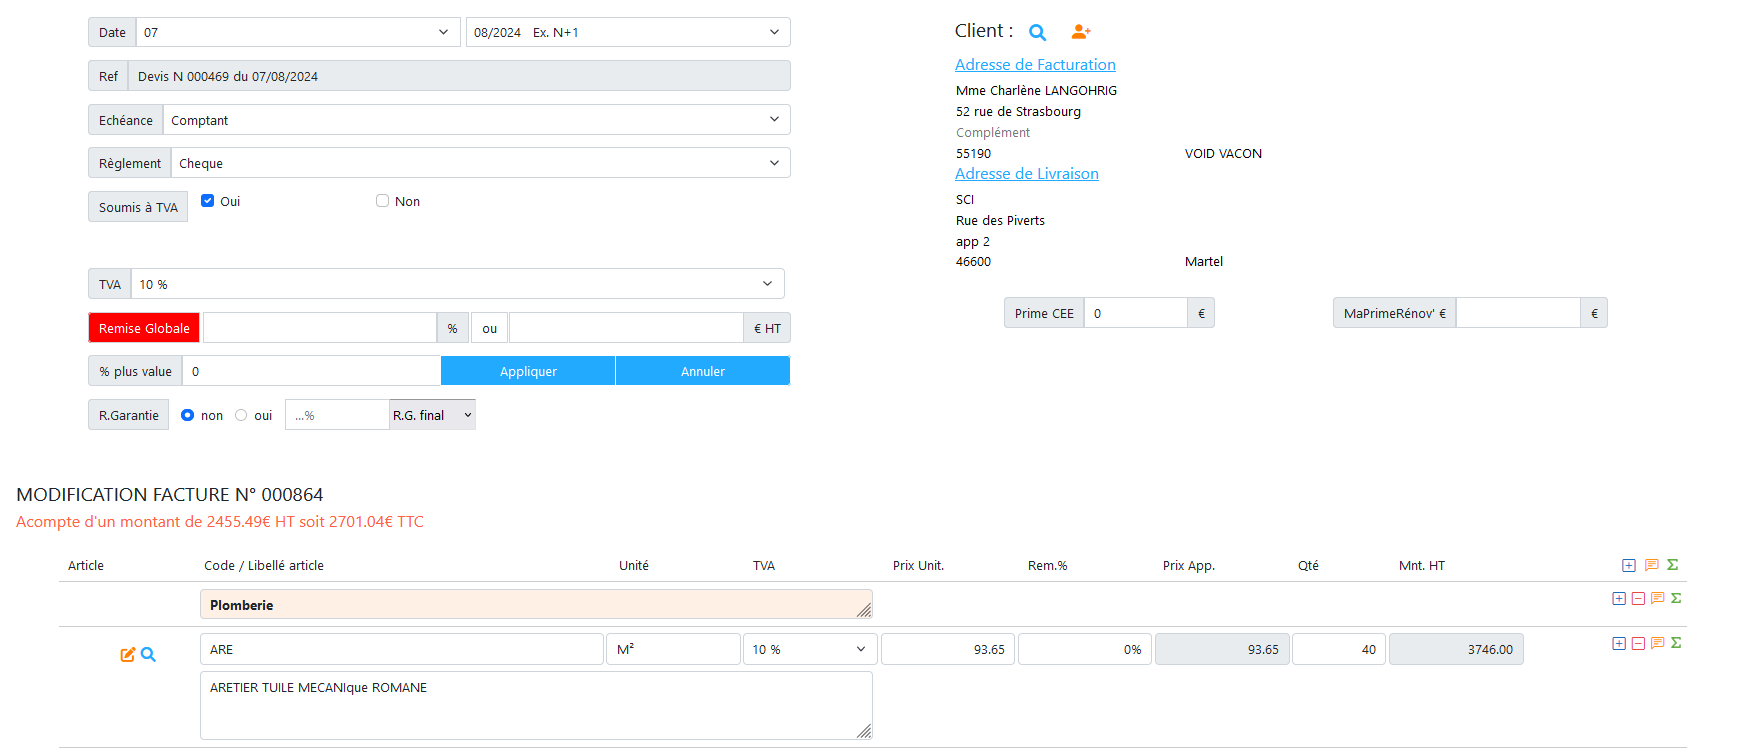The height and width of the screenshot is (754, 1744).
Task: Add a comment on the ARE article row
Action: [x=1657, y=643]
